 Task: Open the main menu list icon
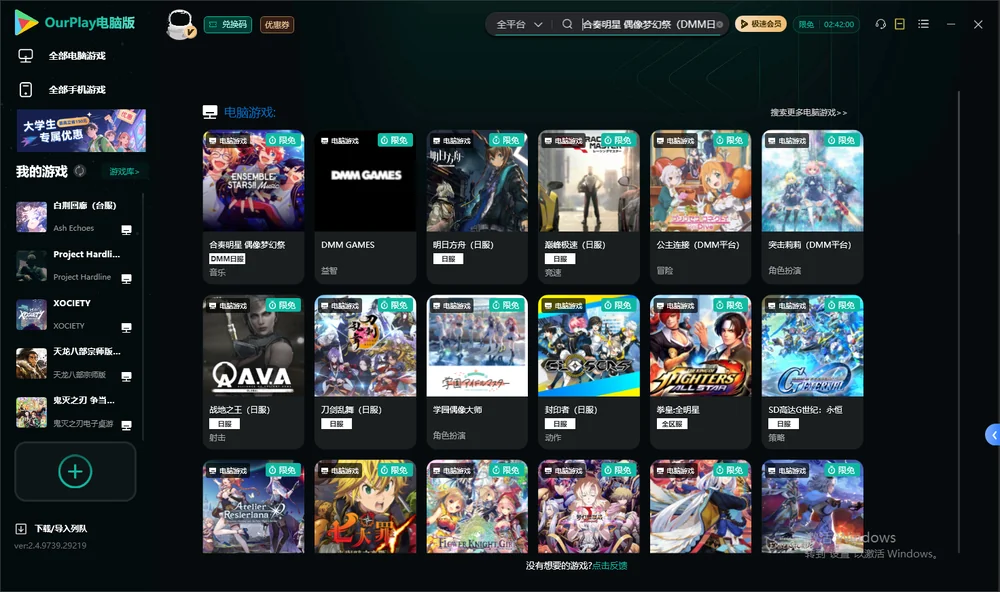[923, 24]
